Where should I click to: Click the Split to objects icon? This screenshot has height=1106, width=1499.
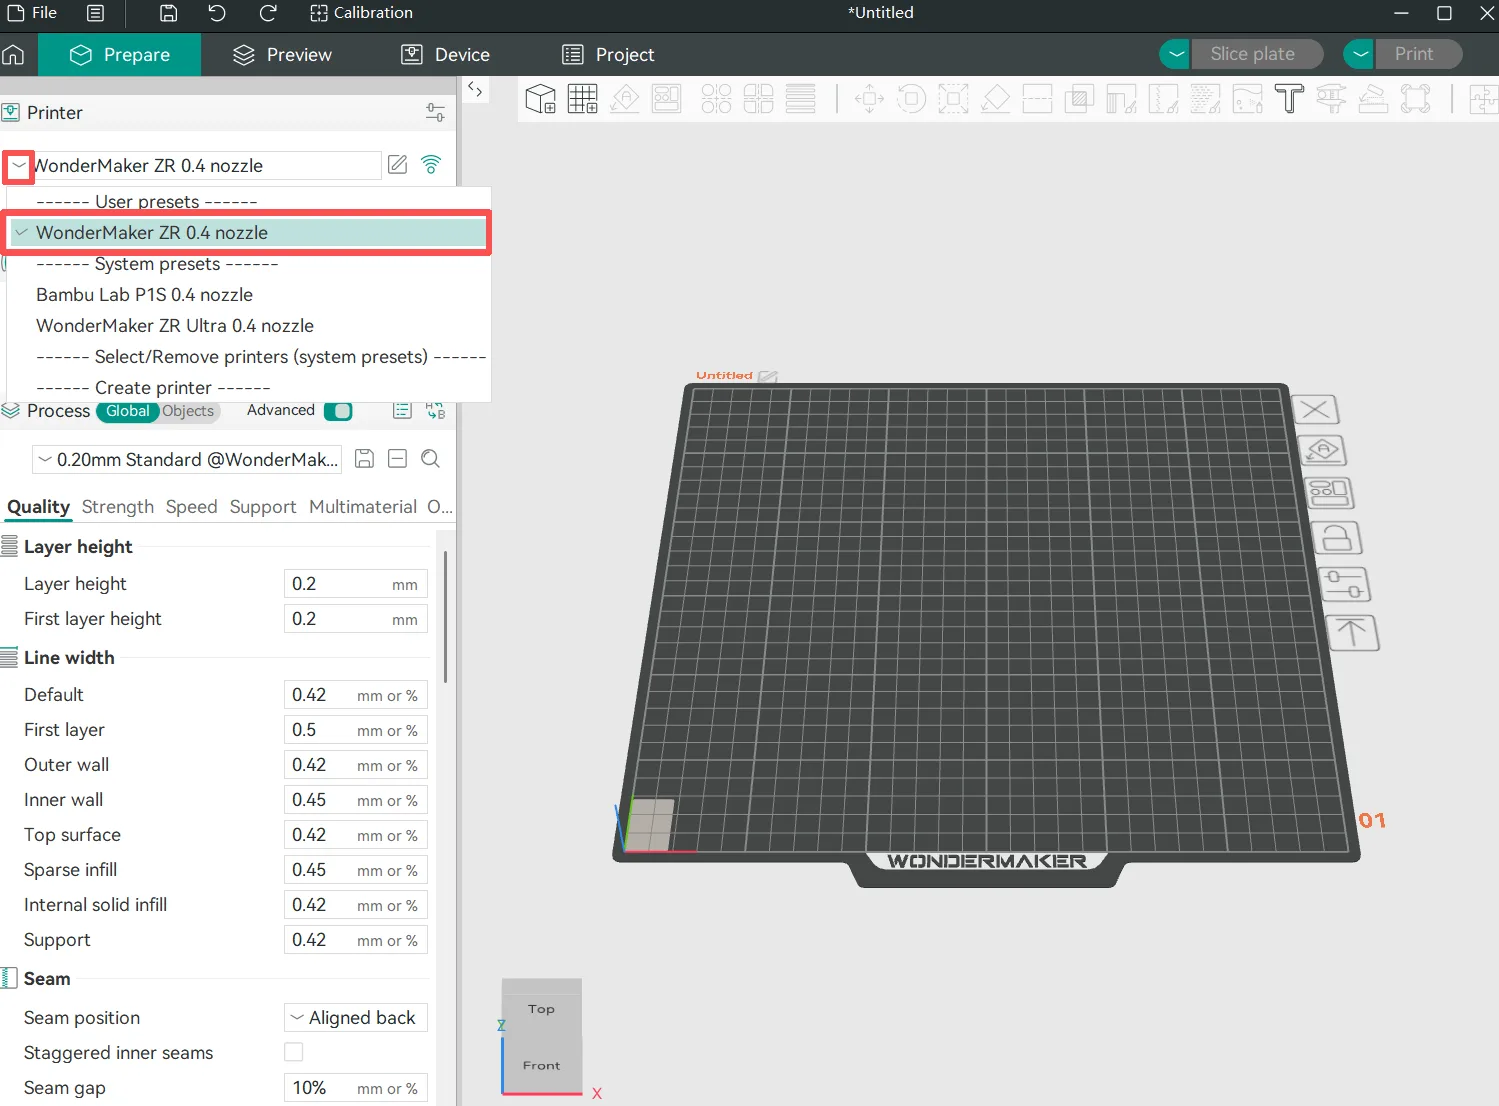click(x=716, y=98)
